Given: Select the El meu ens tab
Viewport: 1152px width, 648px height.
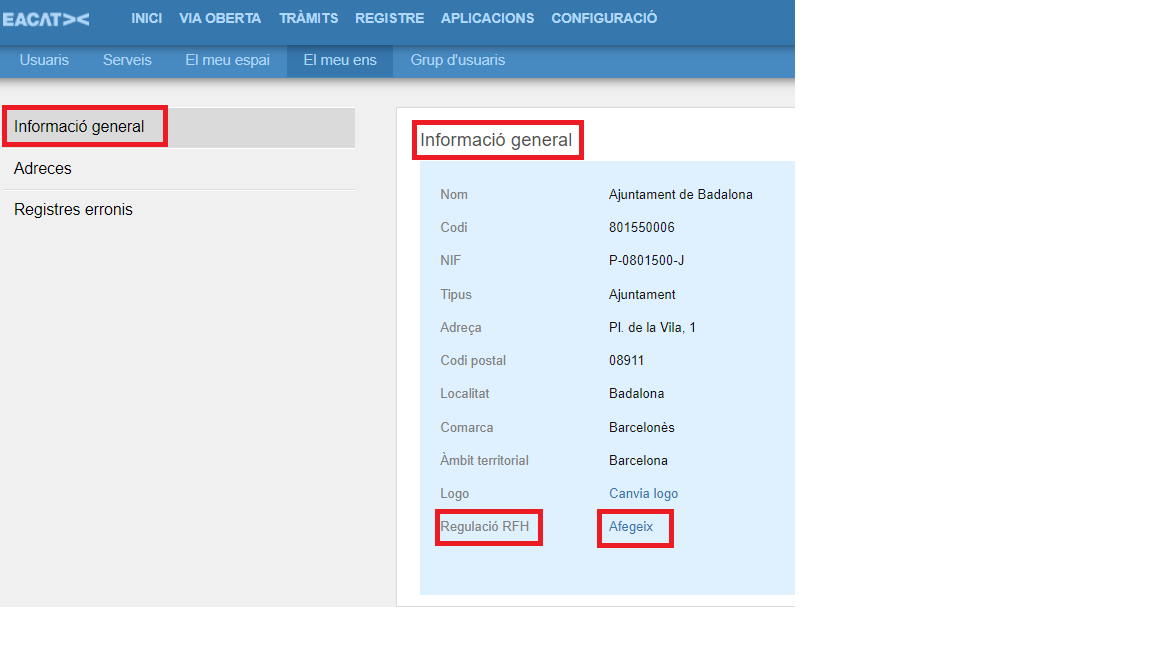Looking at the screenshot, I should [340, 60].
